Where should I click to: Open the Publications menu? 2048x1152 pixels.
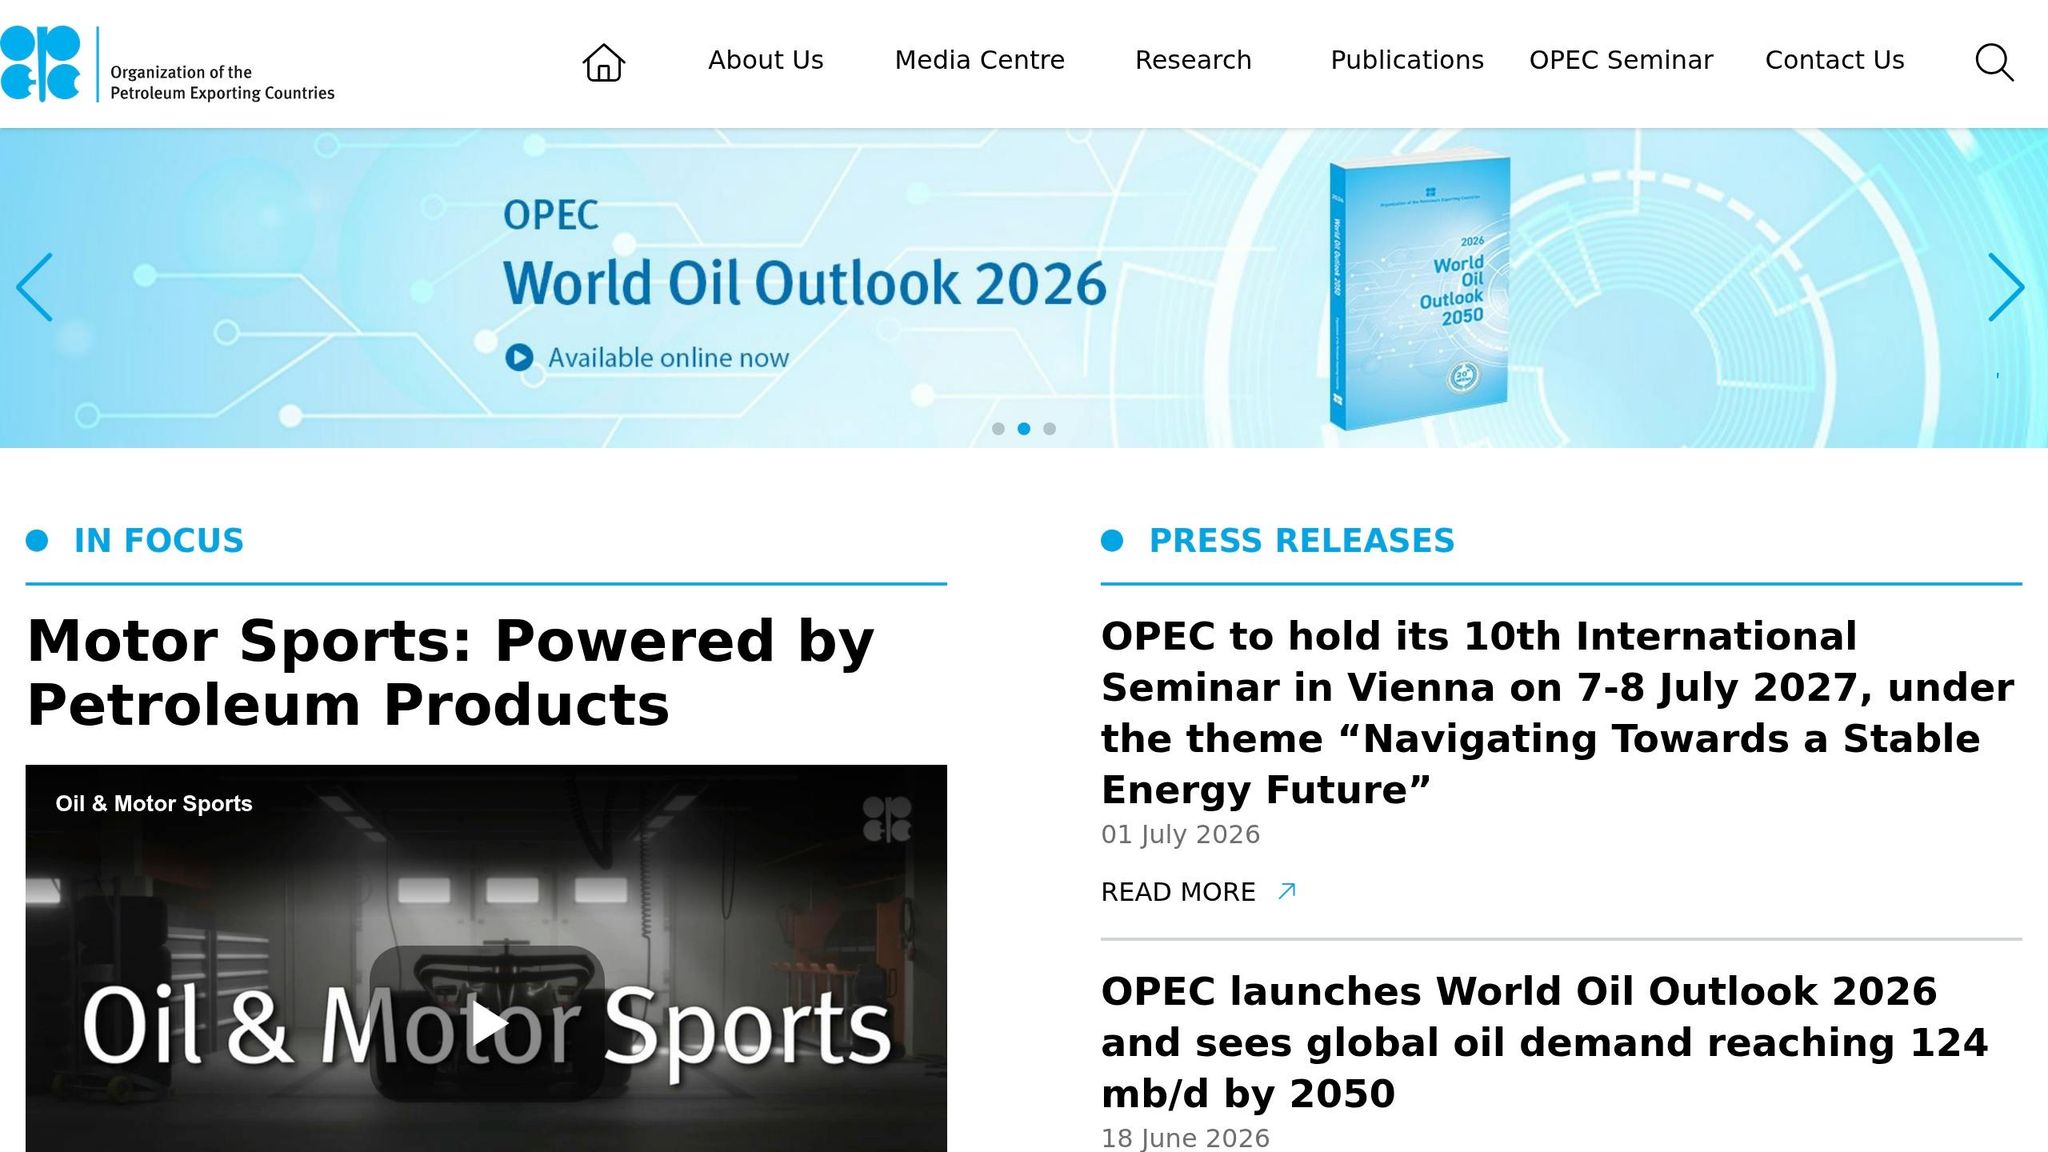pyautogui.click(x=1407, y=60)
